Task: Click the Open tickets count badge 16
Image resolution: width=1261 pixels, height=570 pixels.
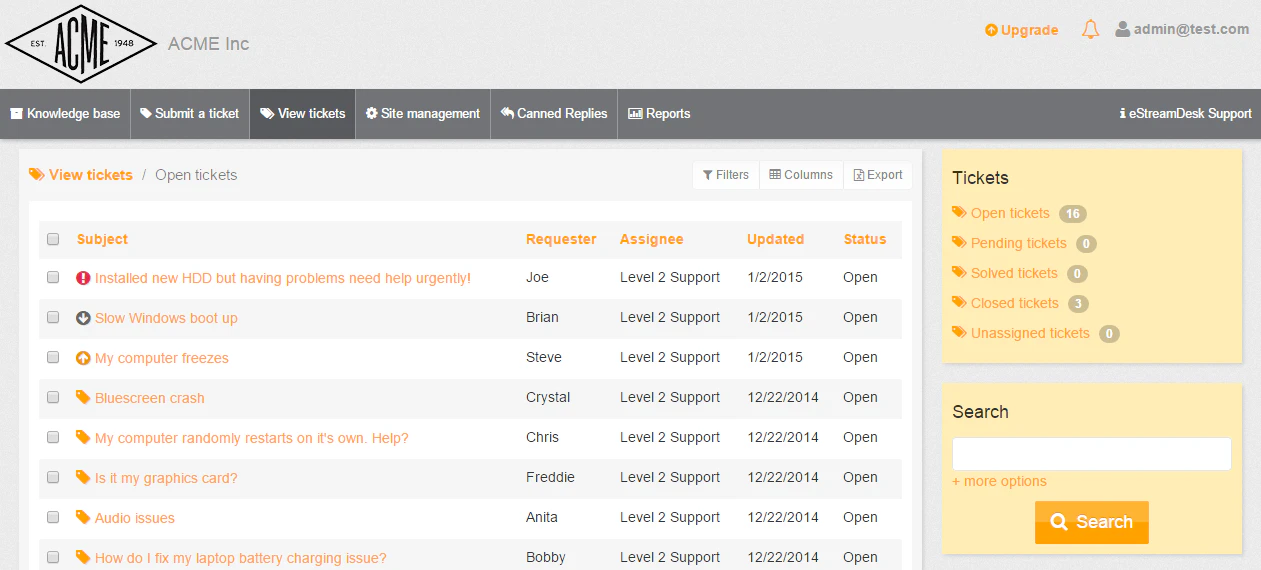Action: [1073, 214]
